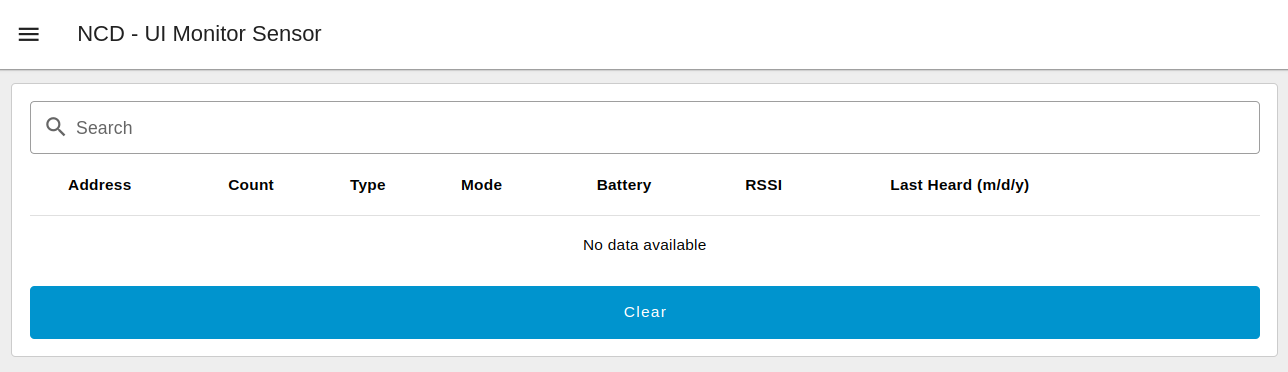The width and height of the screenshot is (1288, 372).
Task: Sort the table by Address column
Action: tap(100, 185)
